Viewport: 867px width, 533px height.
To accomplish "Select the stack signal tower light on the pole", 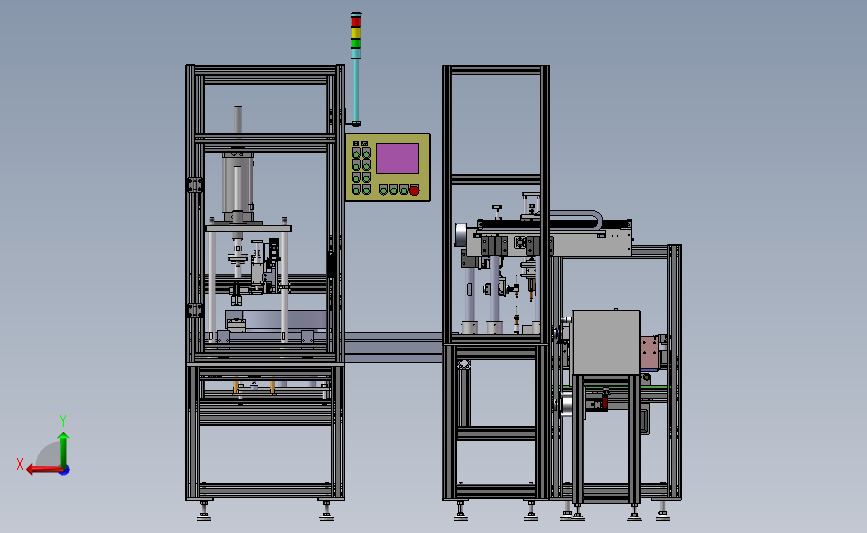I will 356,35.
